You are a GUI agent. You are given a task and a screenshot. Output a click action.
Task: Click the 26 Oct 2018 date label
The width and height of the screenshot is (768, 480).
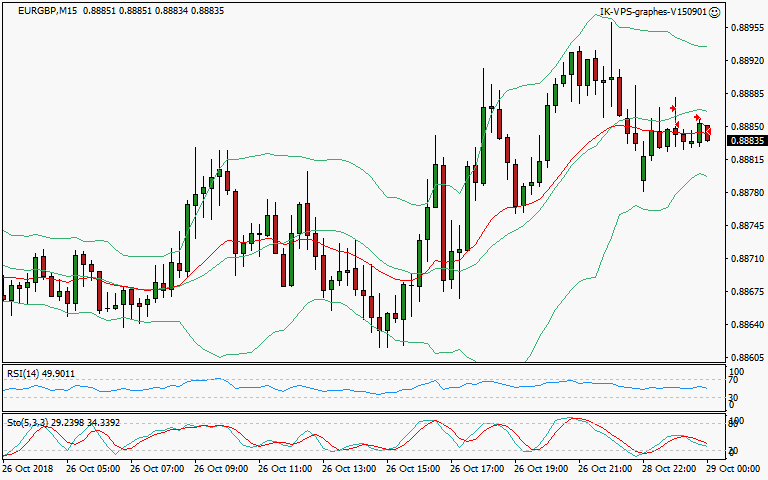click(x=29, y=469)
